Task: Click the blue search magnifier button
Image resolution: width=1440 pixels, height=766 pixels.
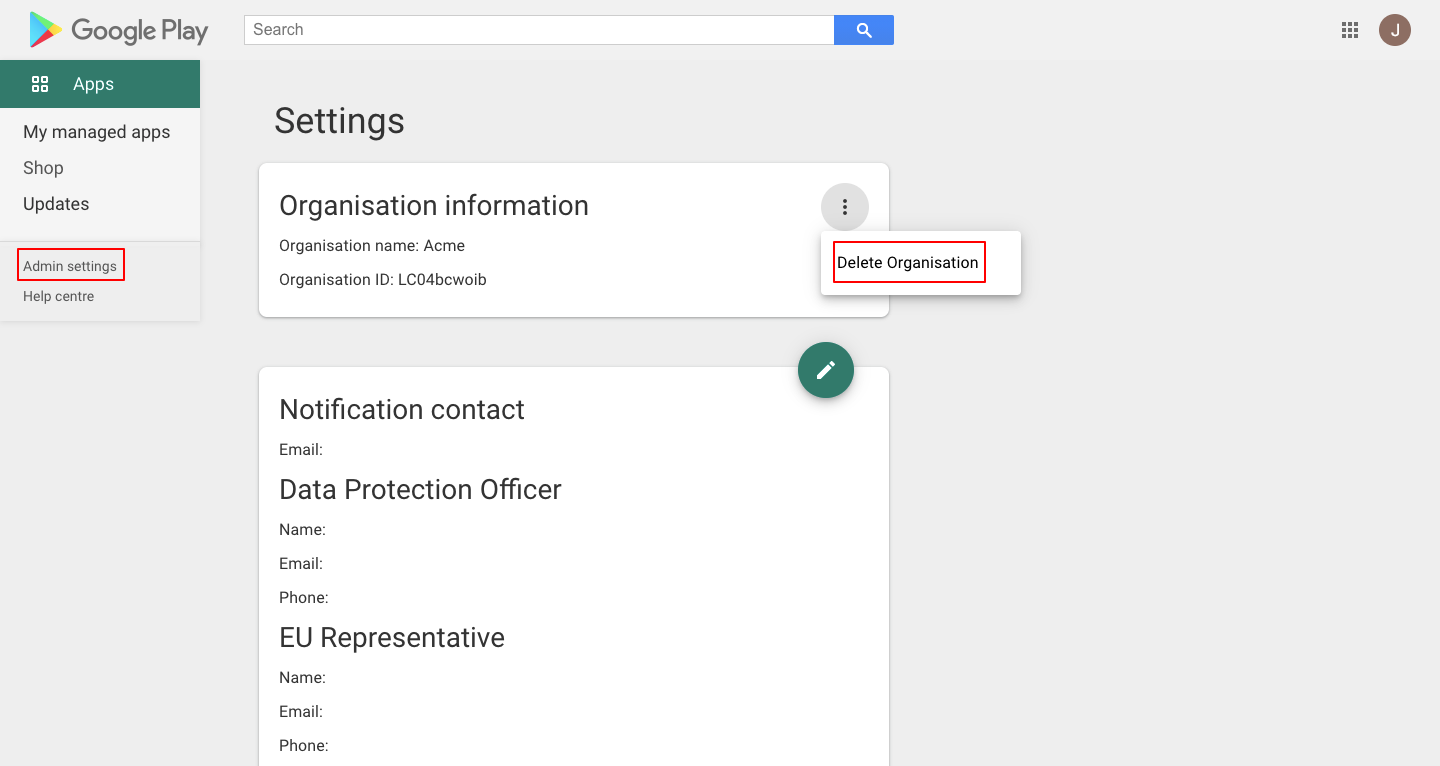Action: point(864,30)
